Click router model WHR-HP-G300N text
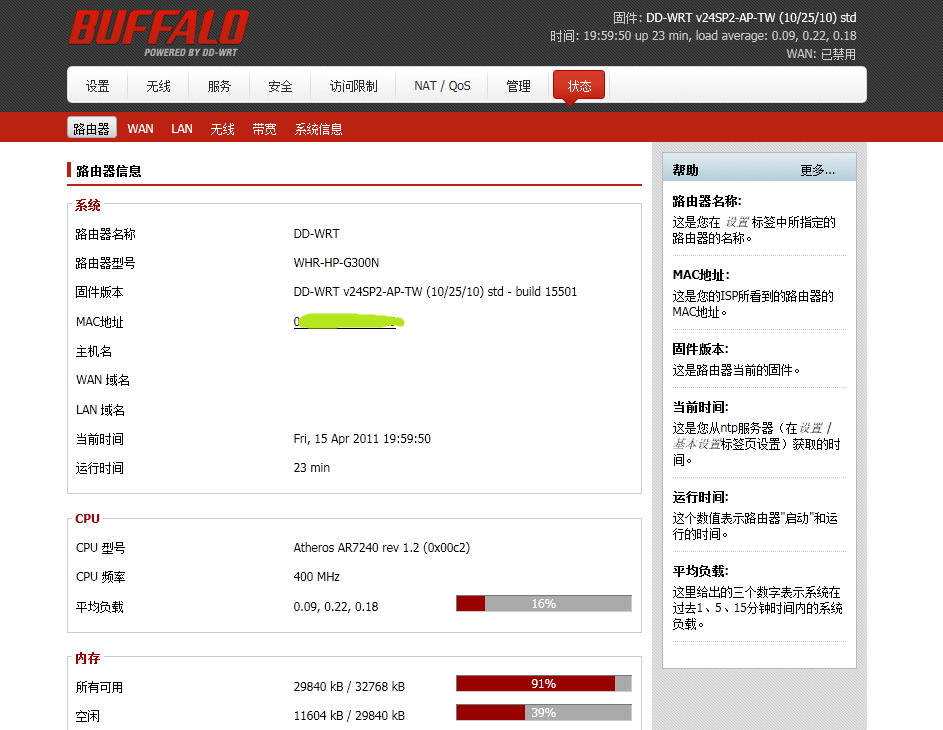 [x=336, y=263]
